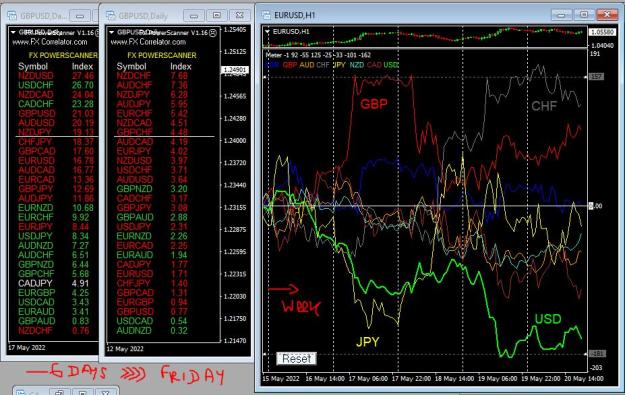Viewport: 625px width, 395px height.
Task: Close the middle GBPUSD,Daily window
Action: [240, 16]
